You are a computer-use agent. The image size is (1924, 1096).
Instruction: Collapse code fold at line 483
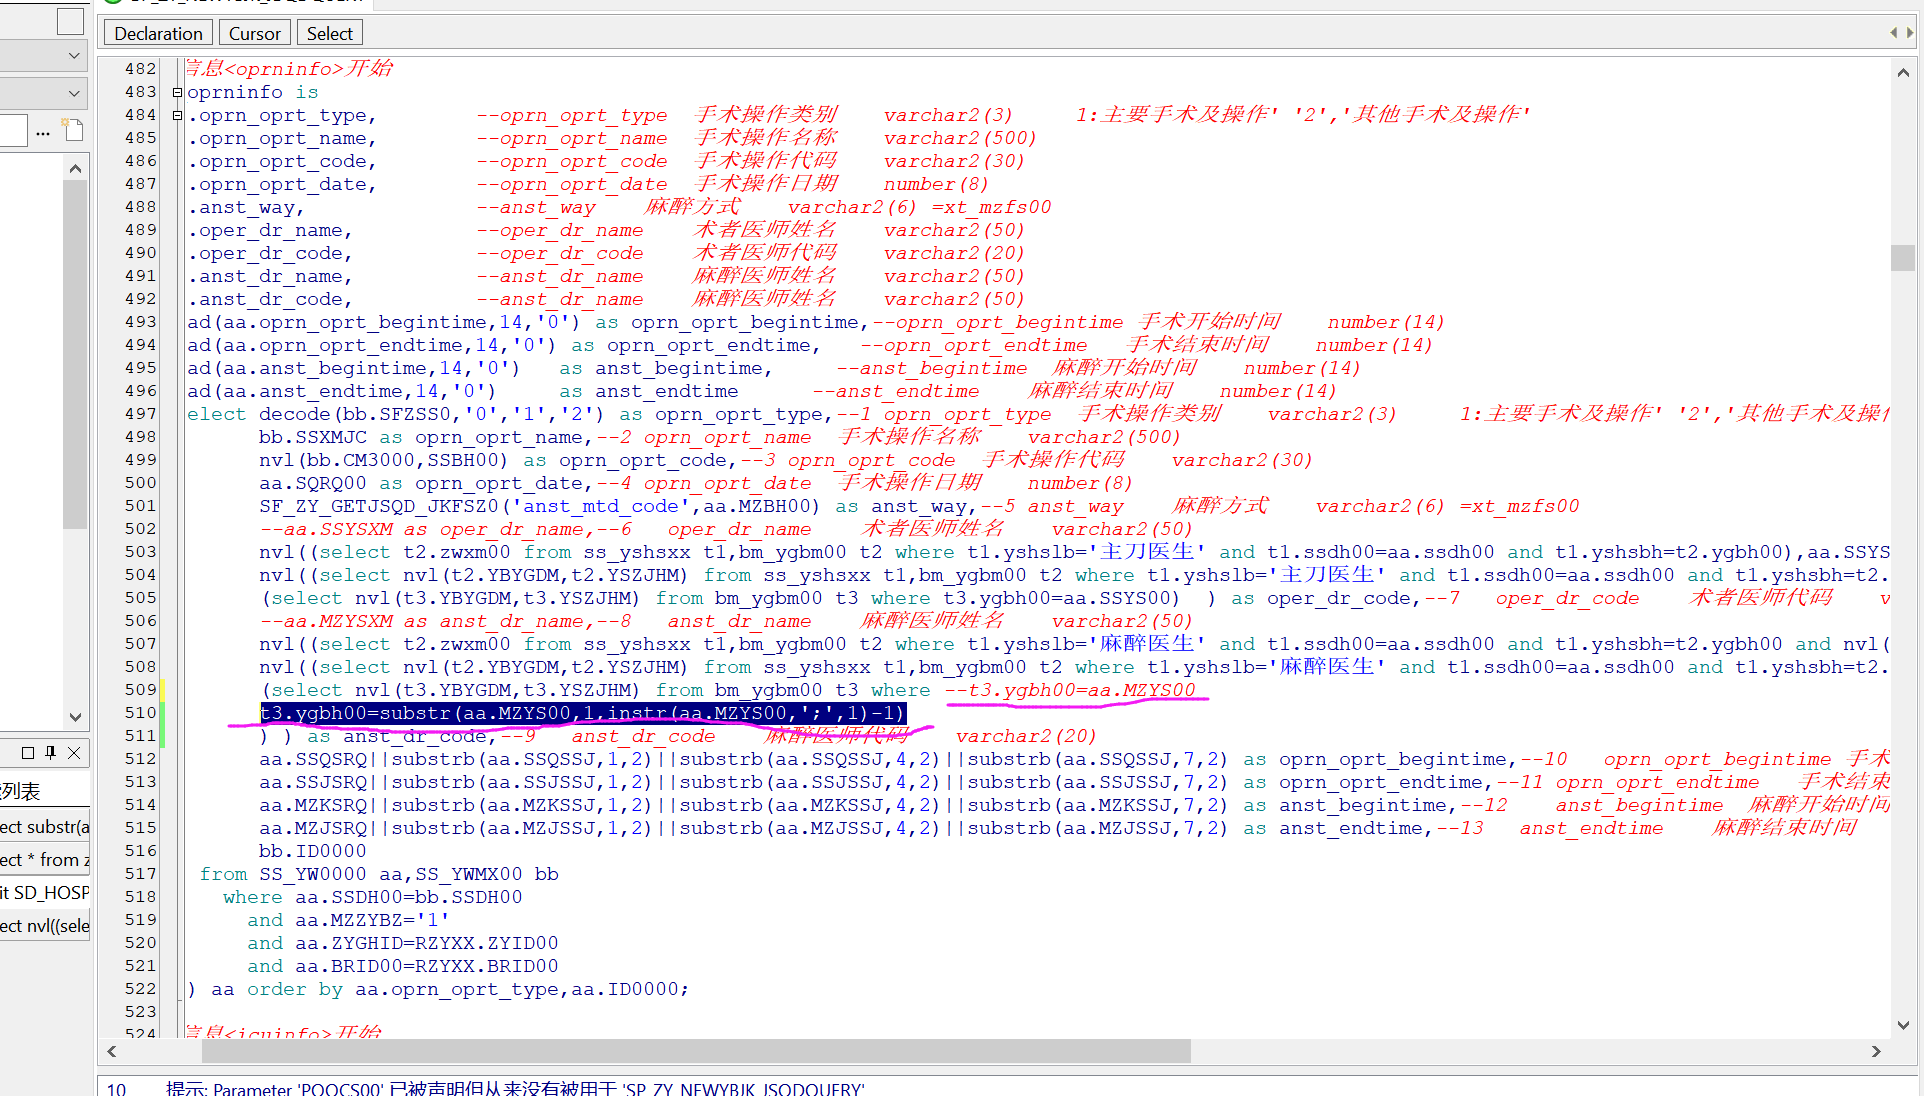177,92
